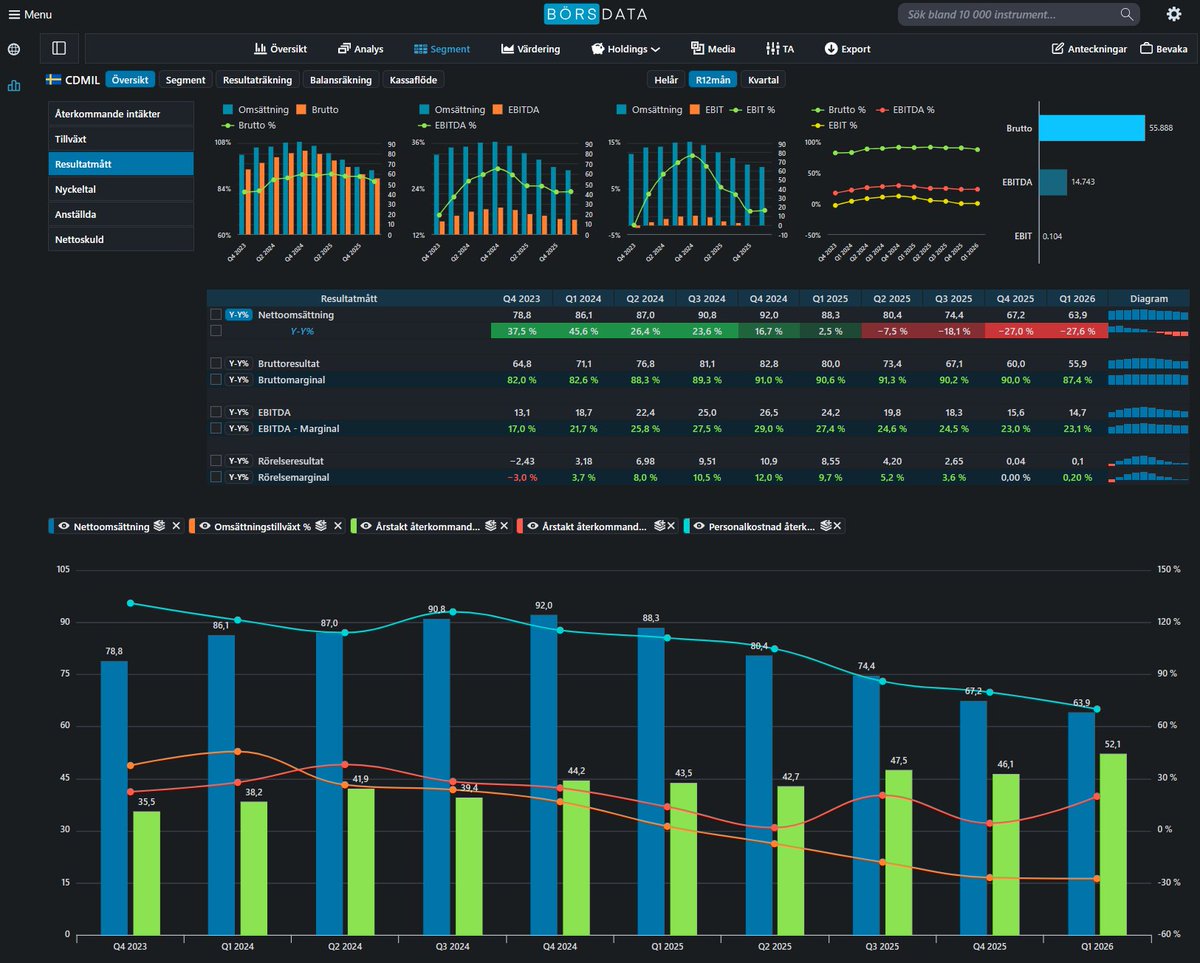Click stack icon on Omsättningstillväxt % chip
The height and width of the screenshot is (963, 1200).
click(321, 526)
